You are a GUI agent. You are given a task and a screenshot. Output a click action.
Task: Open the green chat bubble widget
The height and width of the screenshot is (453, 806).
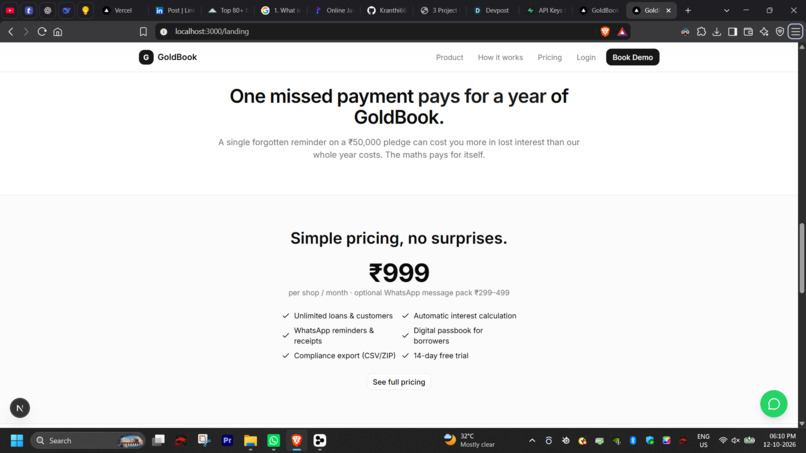point(774,404)
